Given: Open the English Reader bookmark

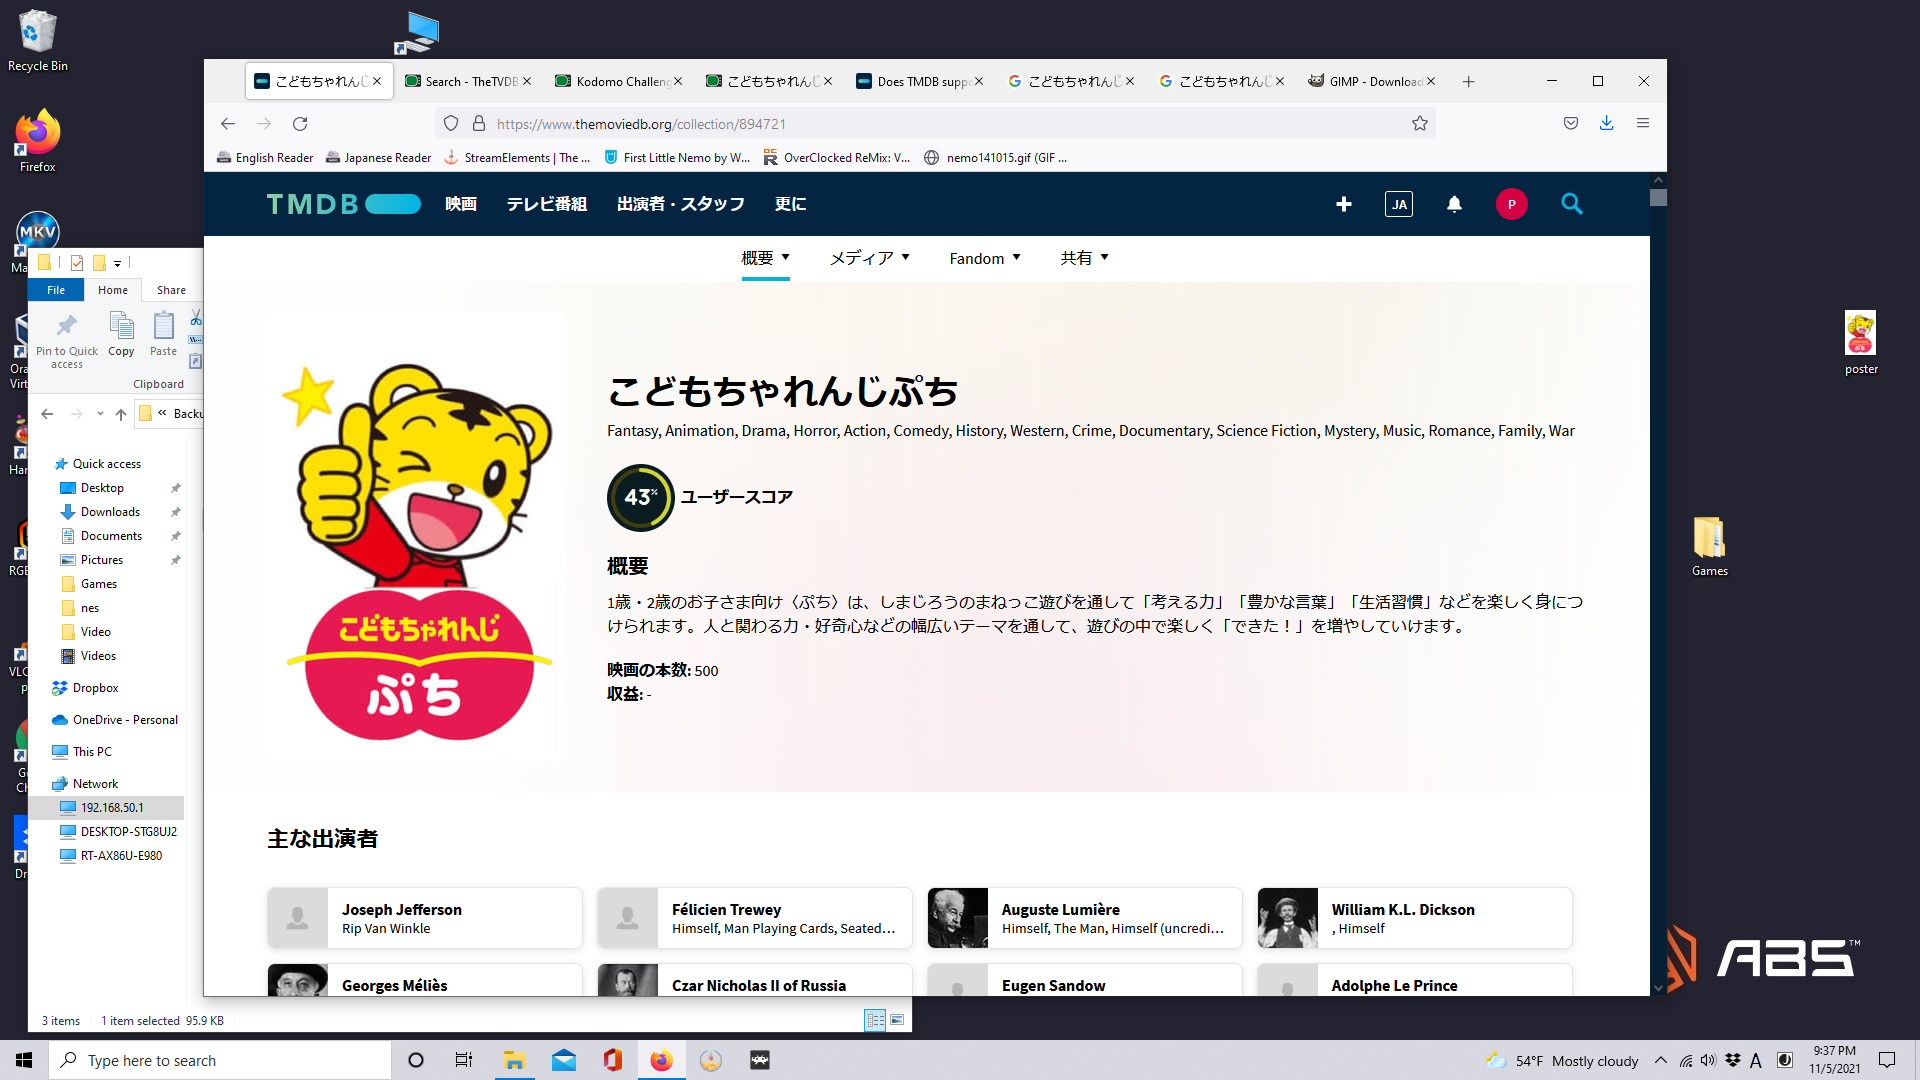Looking at the screenshot, I should coord(265,157).
